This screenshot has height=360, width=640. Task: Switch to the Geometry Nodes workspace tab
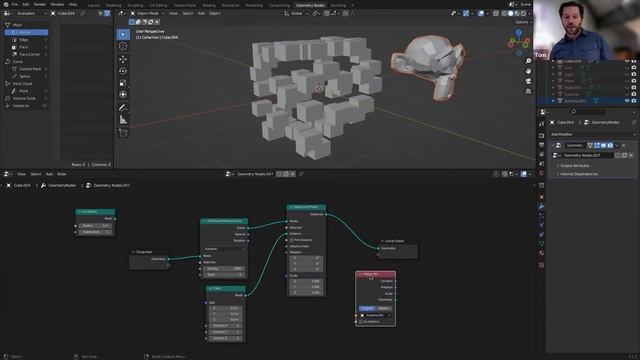(x=310, y=5)
